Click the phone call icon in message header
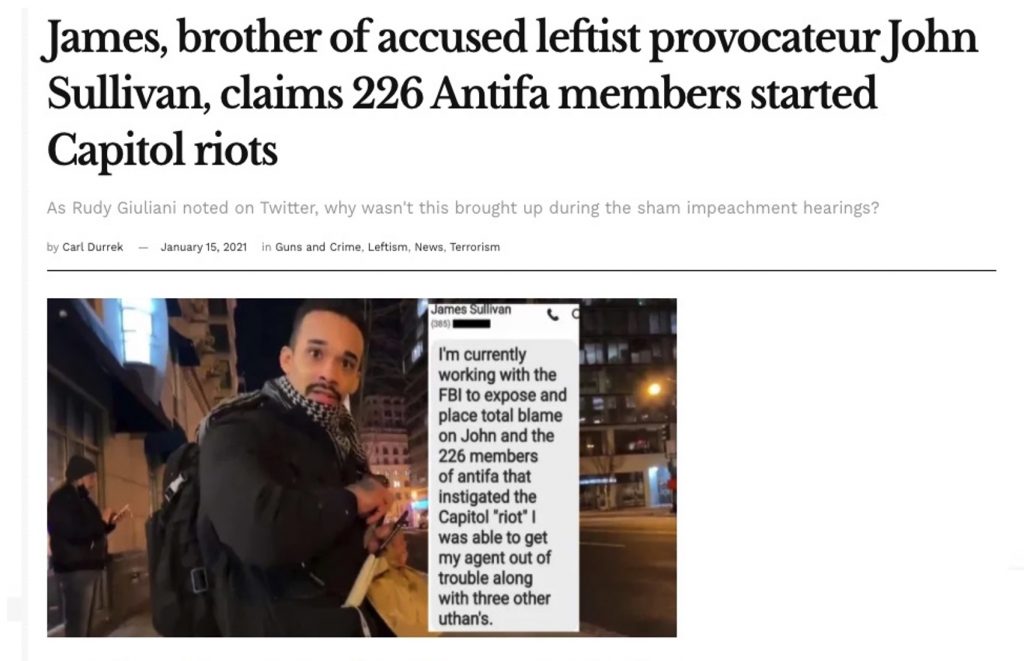1024x661 pixels. pyautogui.click(x=553, y=315)
